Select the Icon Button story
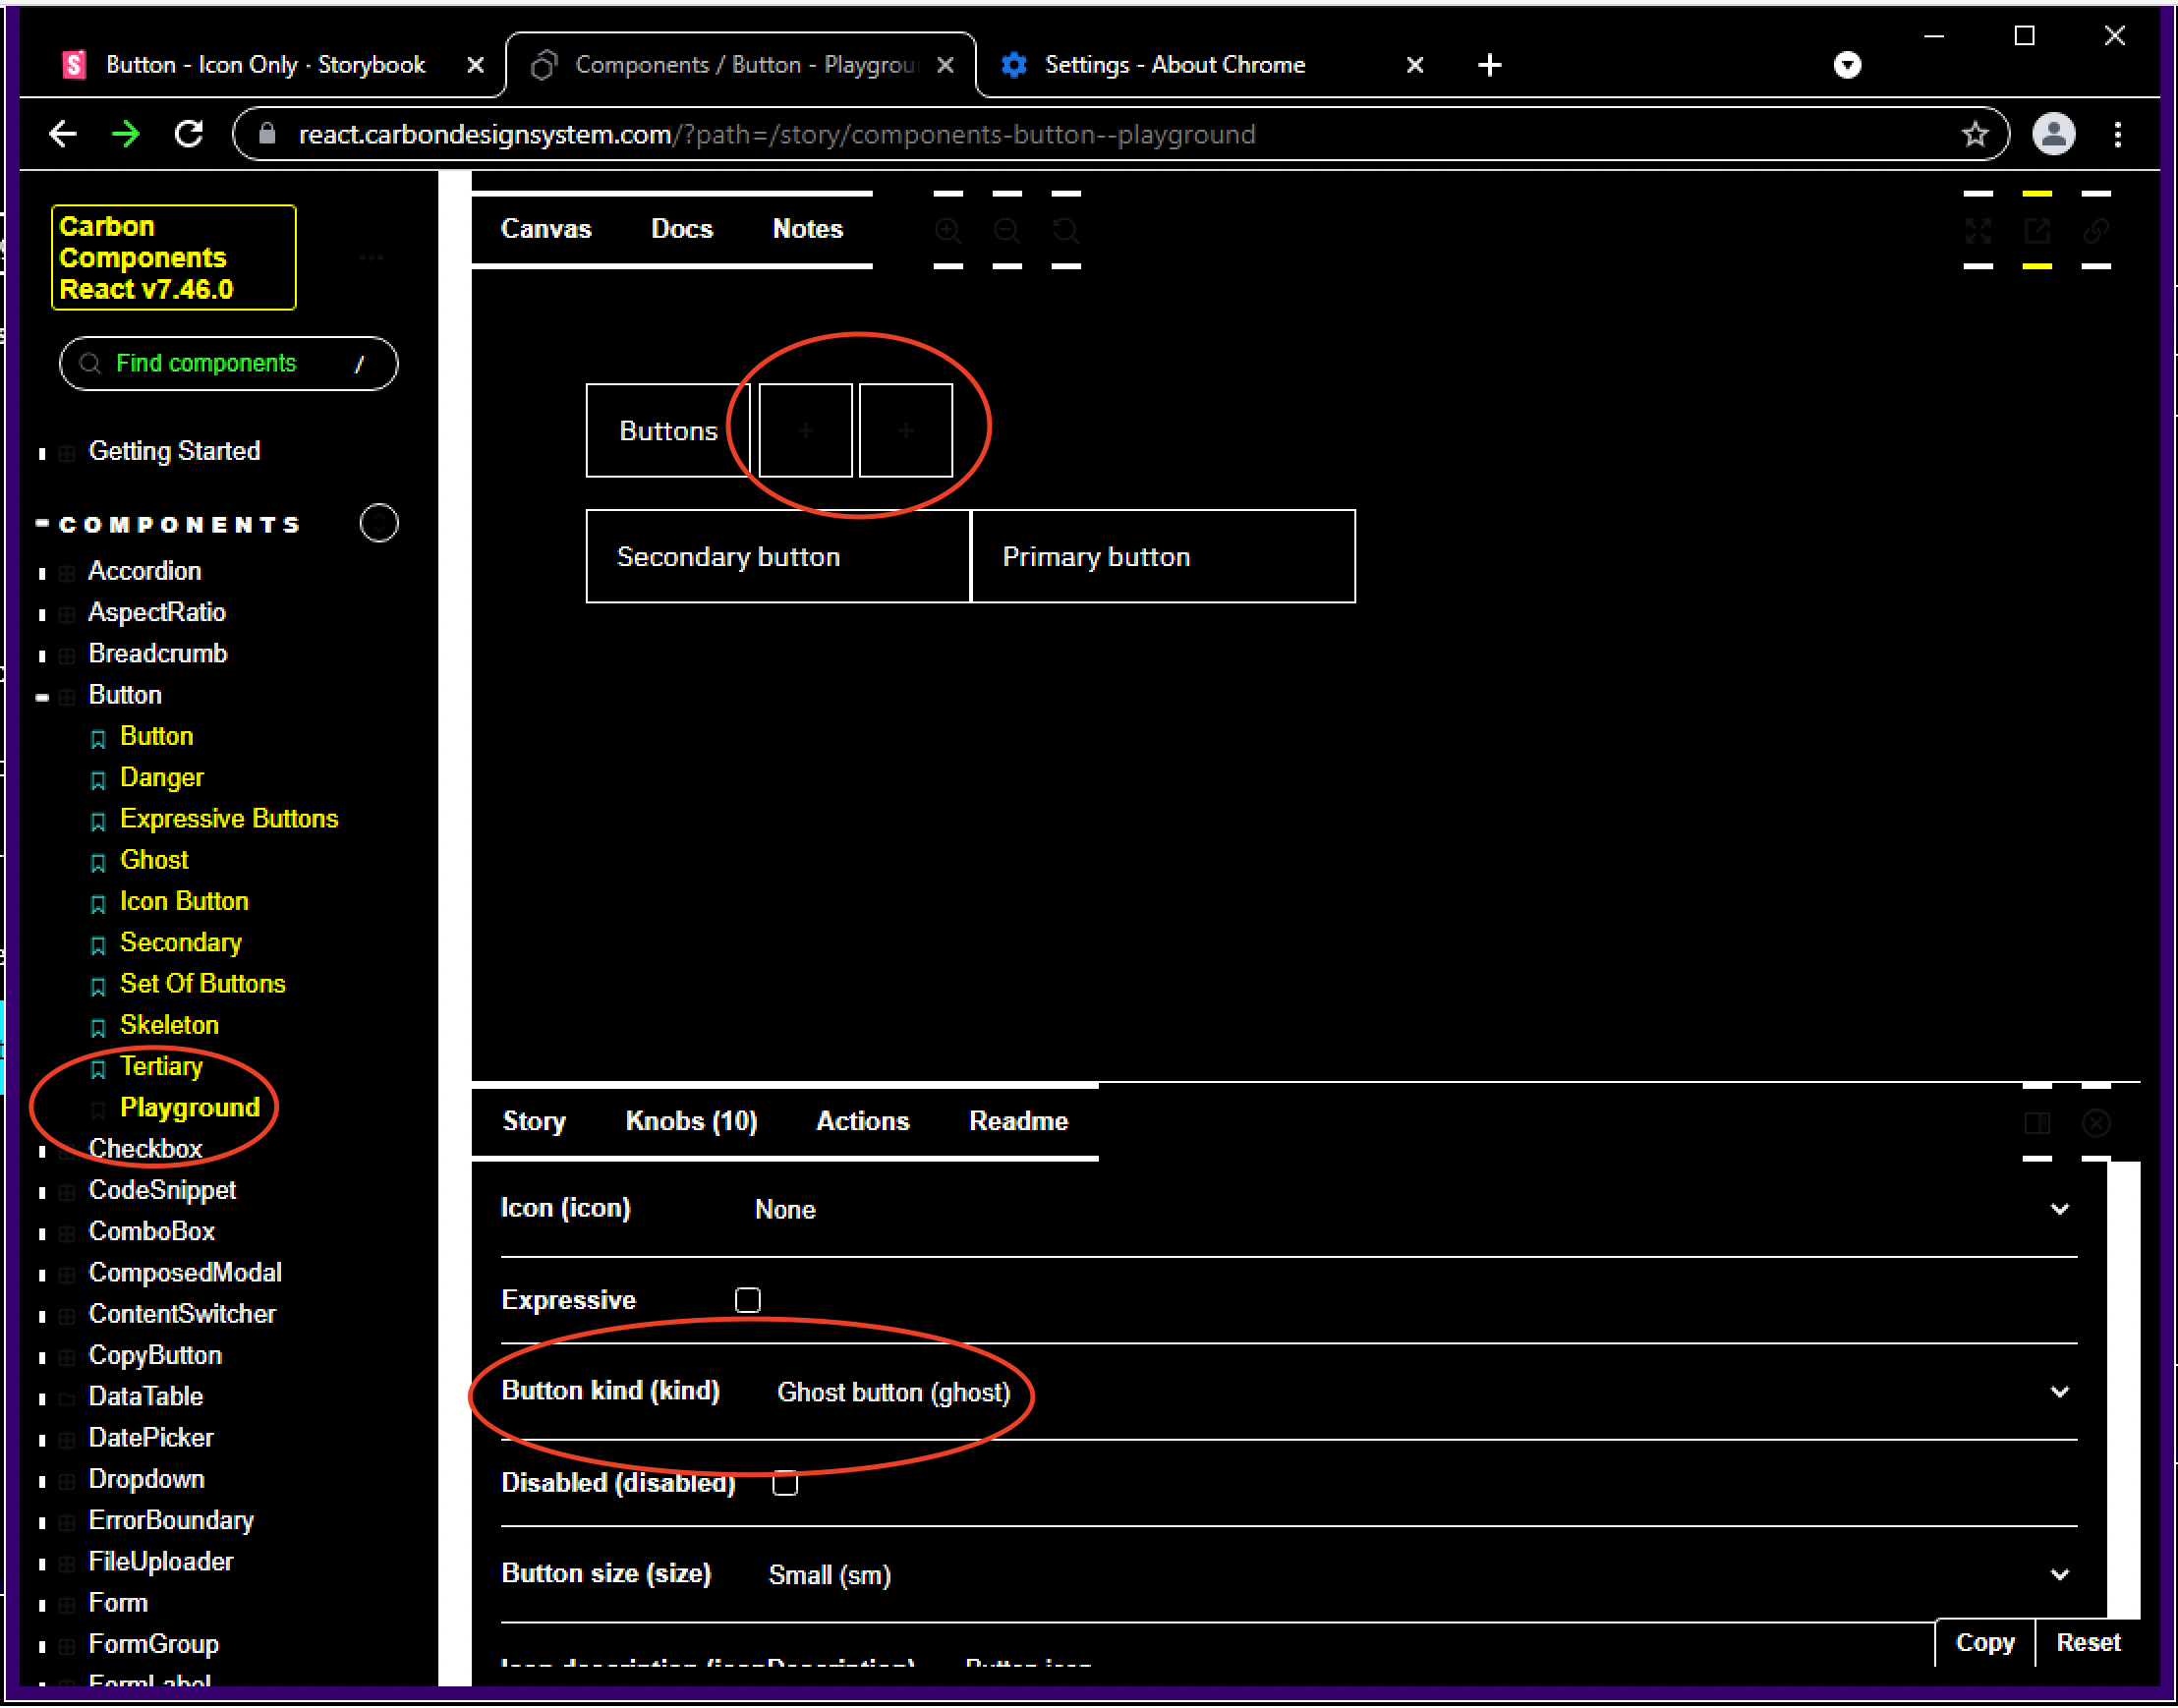The width and height of the screenshot is (2178, 1708). 184,901
